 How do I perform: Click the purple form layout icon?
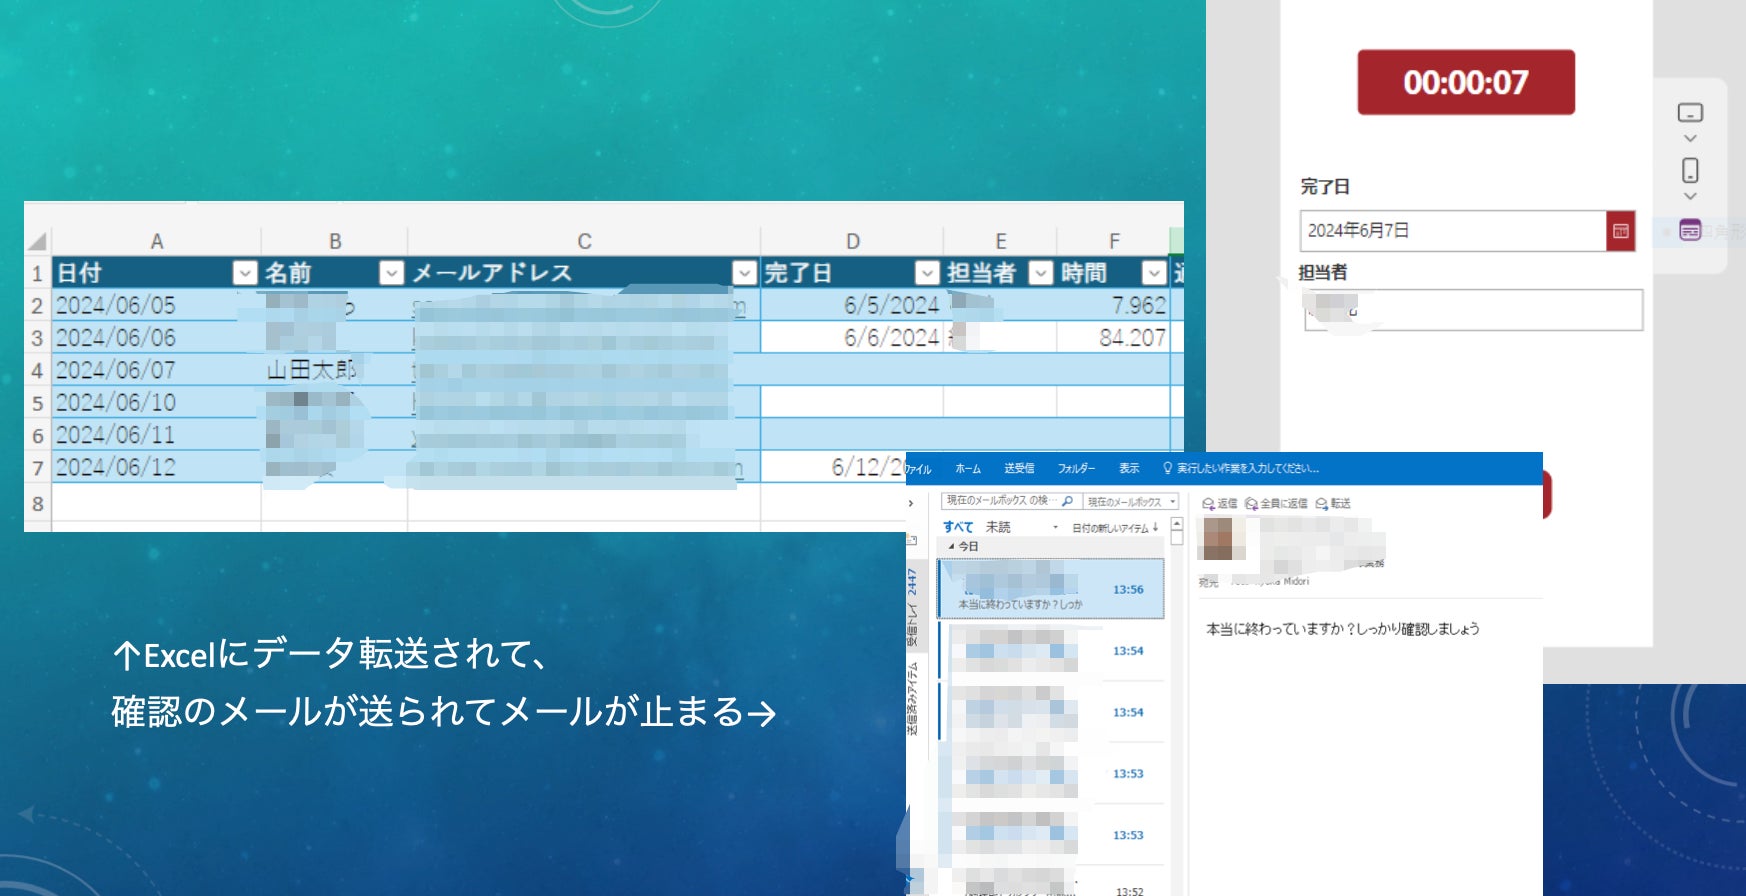point(1690,230)
